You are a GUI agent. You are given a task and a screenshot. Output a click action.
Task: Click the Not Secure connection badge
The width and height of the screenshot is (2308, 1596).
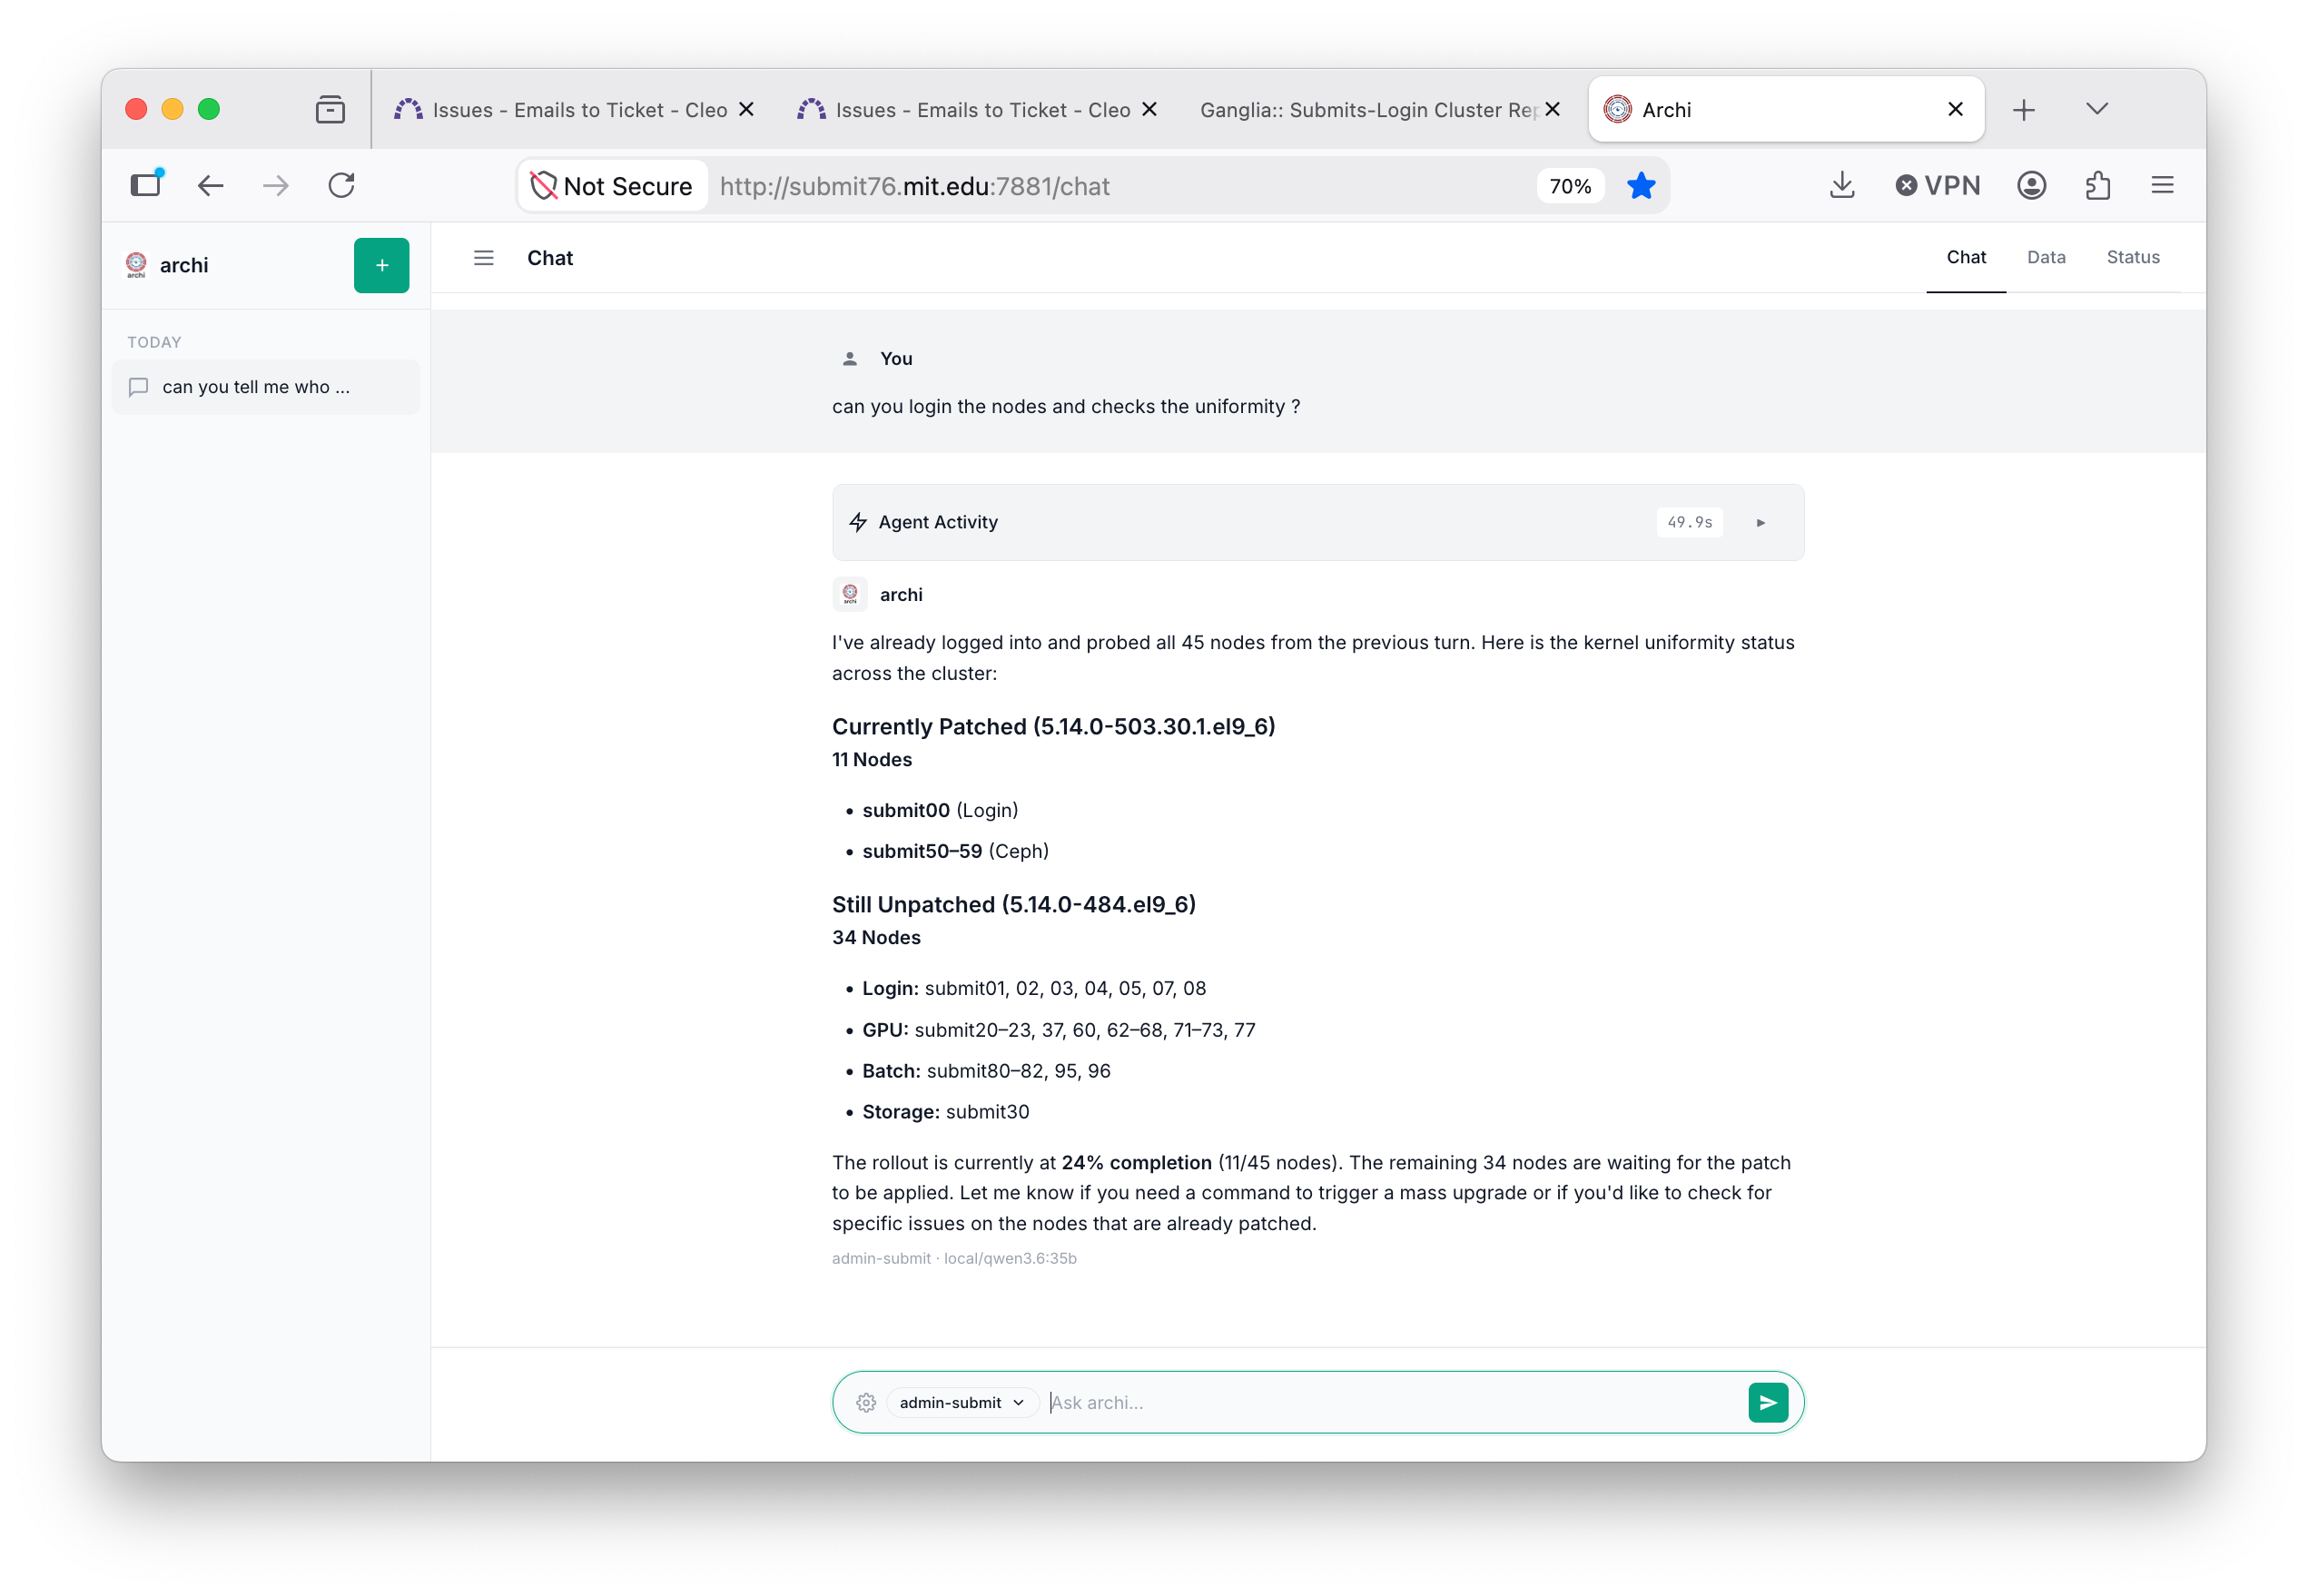pos(612,186)
